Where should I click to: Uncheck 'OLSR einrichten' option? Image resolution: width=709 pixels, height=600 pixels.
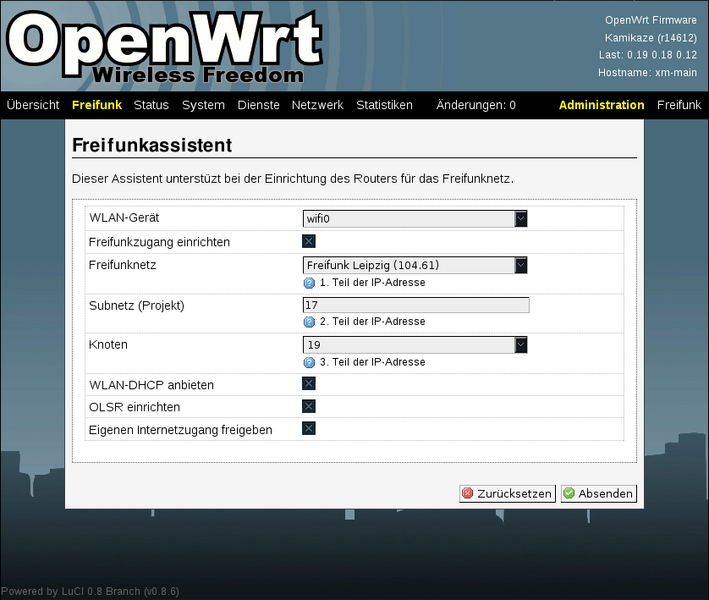pyautogui.click(x=309, y=406)
